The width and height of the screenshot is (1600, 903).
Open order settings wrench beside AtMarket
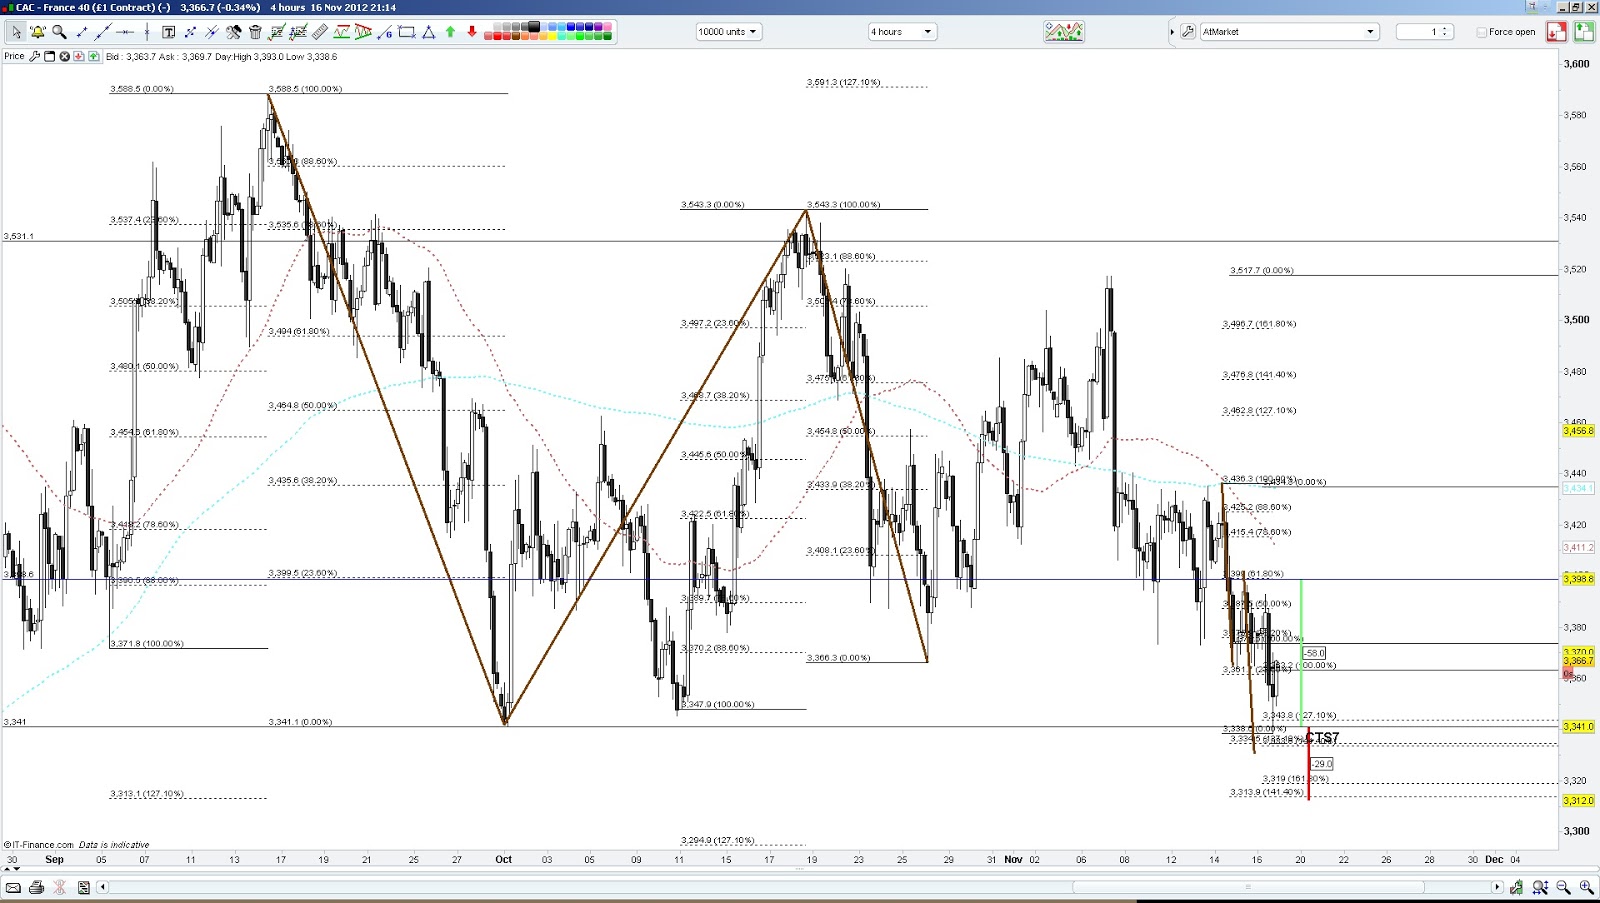1188,32
